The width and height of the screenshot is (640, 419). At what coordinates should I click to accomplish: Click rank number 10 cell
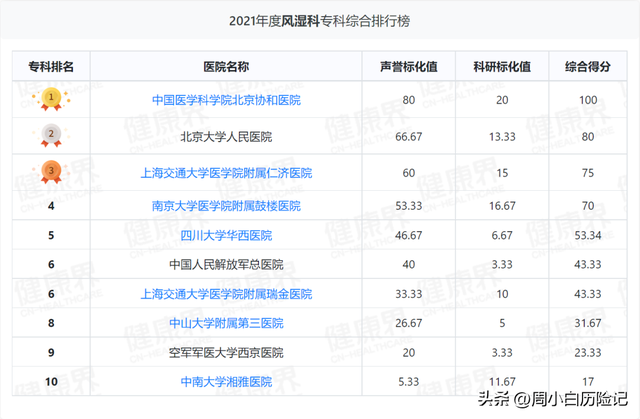tap(51, 382)
